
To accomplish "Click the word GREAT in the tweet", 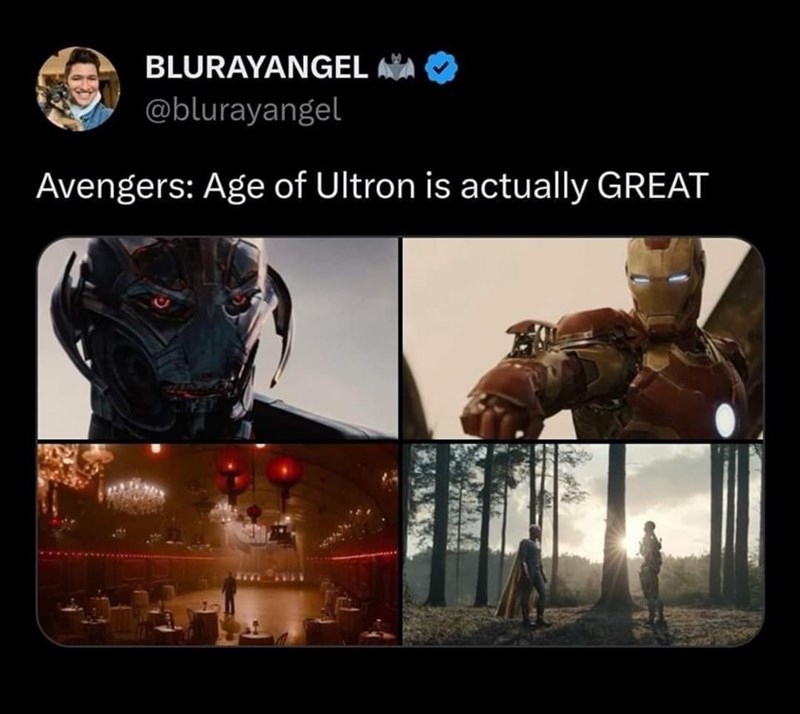I will pyautogui.click(x=653, y=185).
